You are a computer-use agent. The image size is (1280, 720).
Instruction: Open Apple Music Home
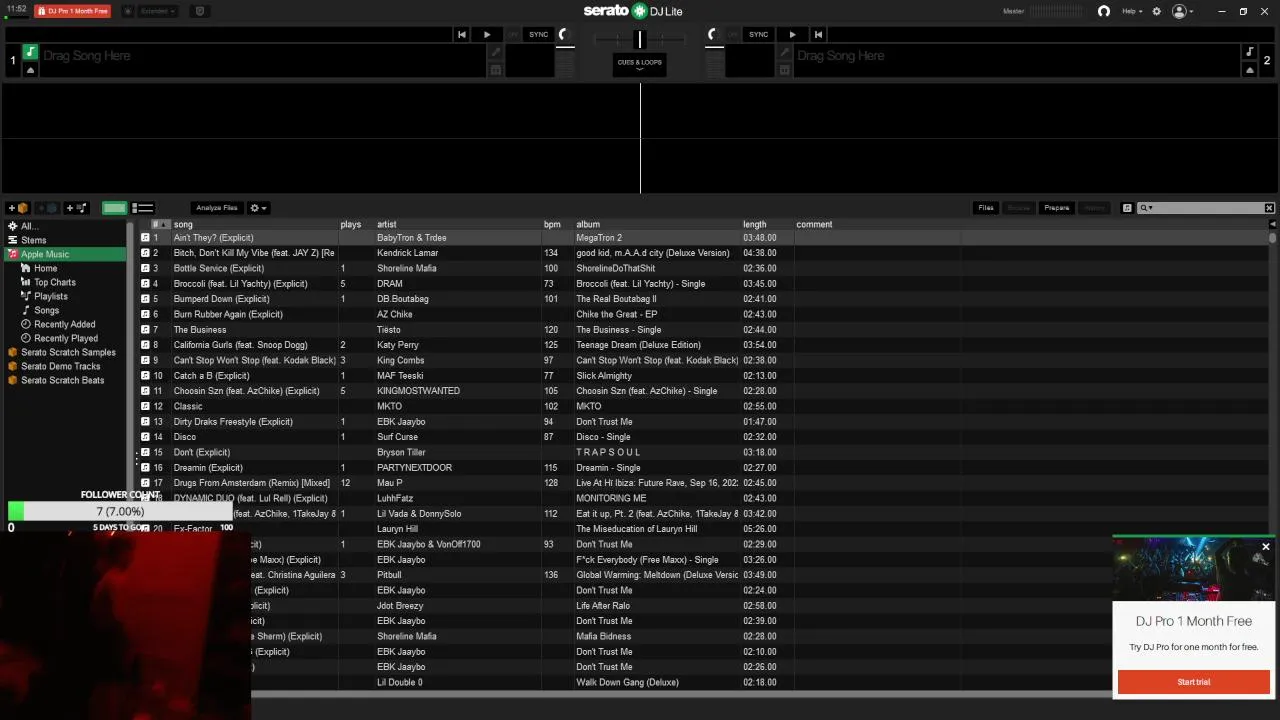[46, 268]
